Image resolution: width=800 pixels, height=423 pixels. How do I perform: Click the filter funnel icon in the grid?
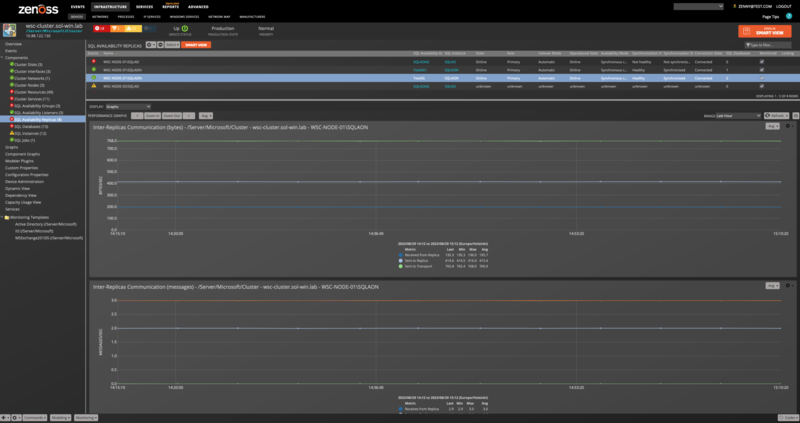[747, 45]
